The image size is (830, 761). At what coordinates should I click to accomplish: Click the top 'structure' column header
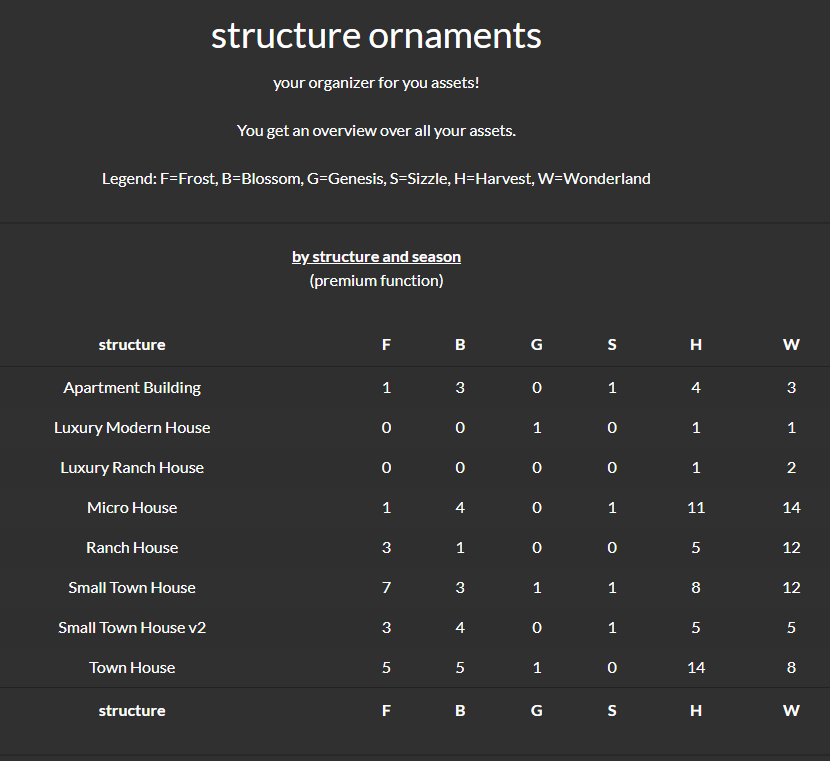click(132, 345)
